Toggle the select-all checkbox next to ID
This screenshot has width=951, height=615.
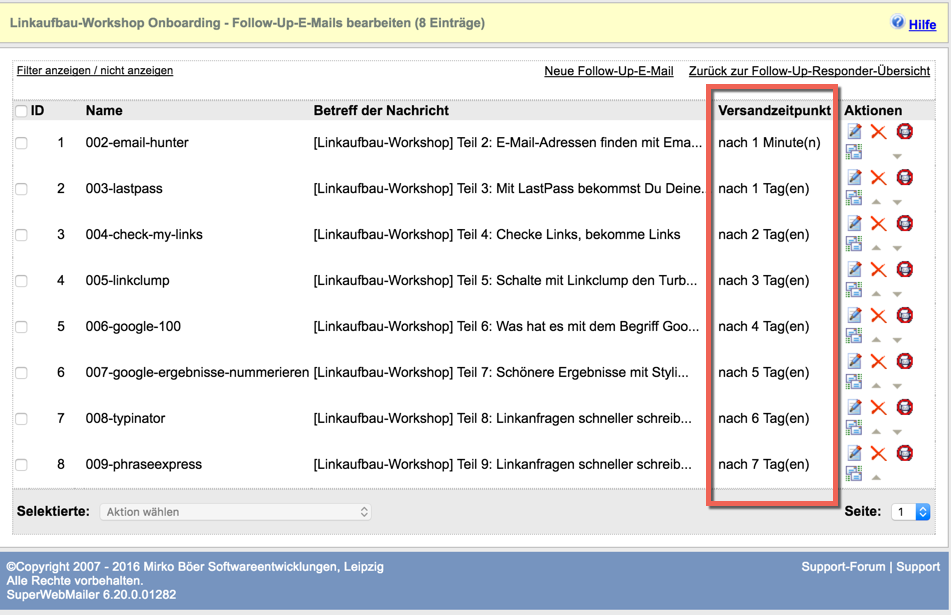pyautogui.click(x=21, y=111)
